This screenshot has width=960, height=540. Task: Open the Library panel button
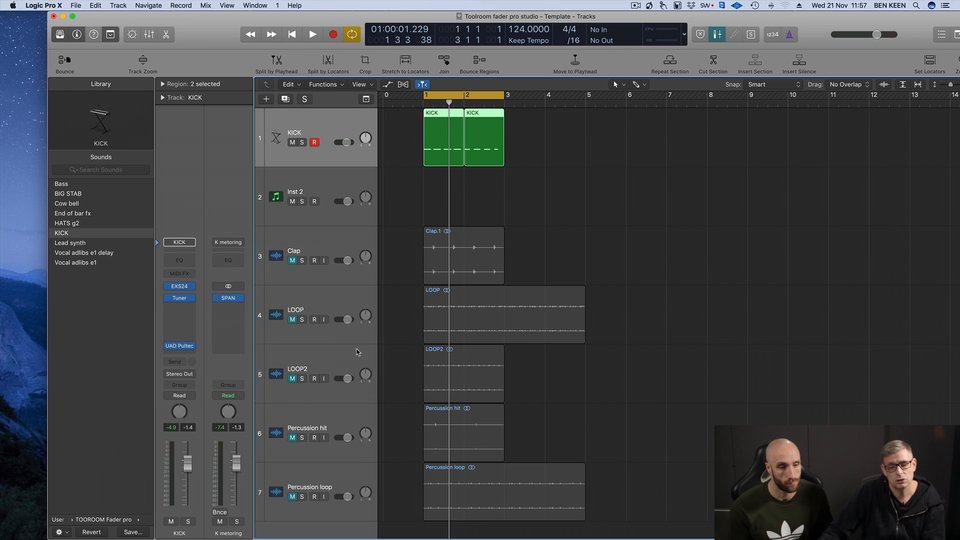[60, 34]
